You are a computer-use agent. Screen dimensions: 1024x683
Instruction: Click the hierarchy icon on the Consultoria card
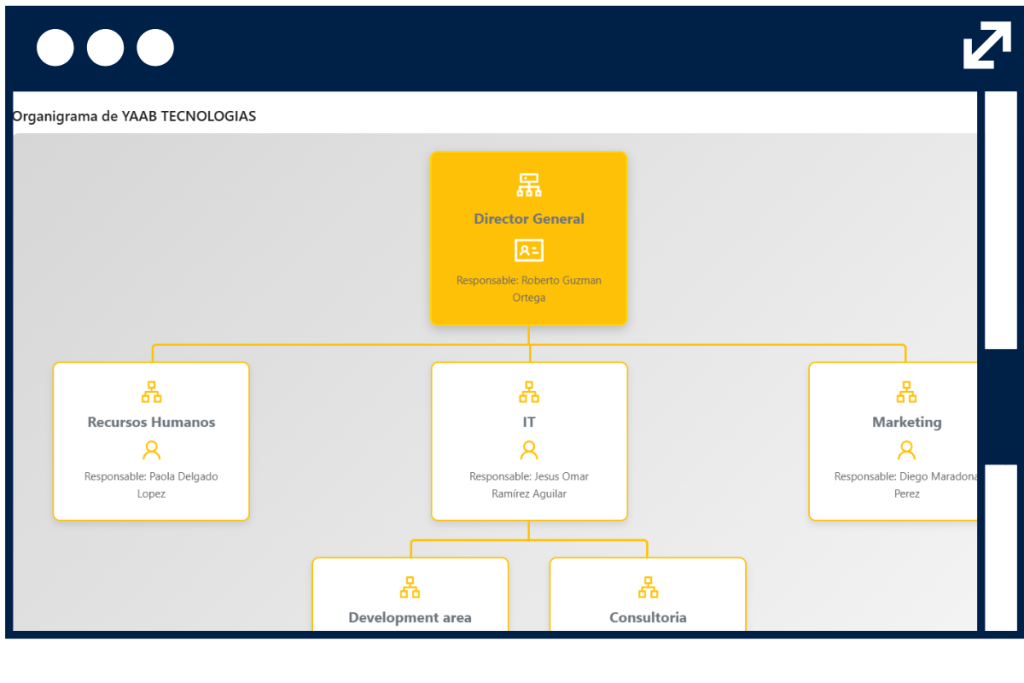pyautogui.click(x=648, y=586)
